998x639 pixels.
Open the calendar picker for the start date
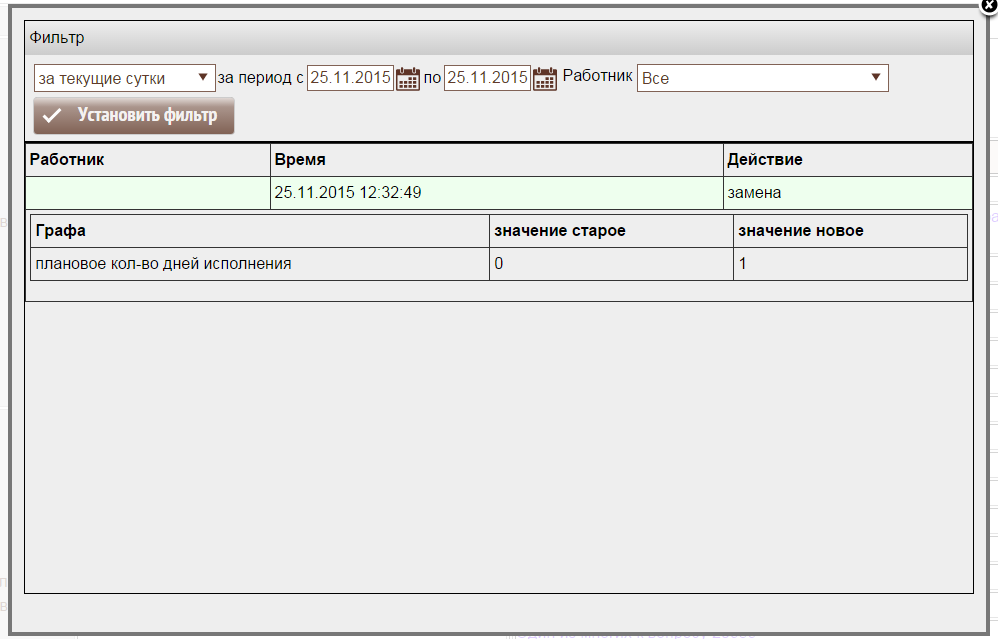[x=408, y=79]
